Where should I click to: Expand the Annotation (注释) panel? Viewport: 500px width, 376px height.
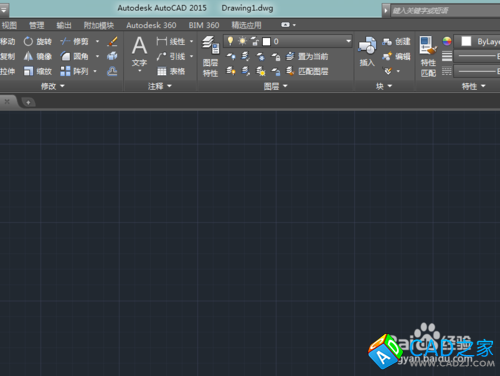tap(160, 86)
